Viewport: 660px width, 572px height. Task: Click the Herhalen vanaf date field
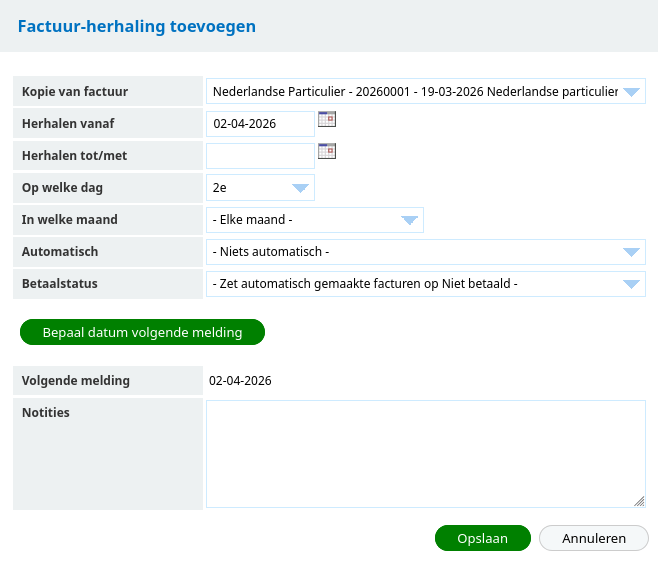[259, 124]
